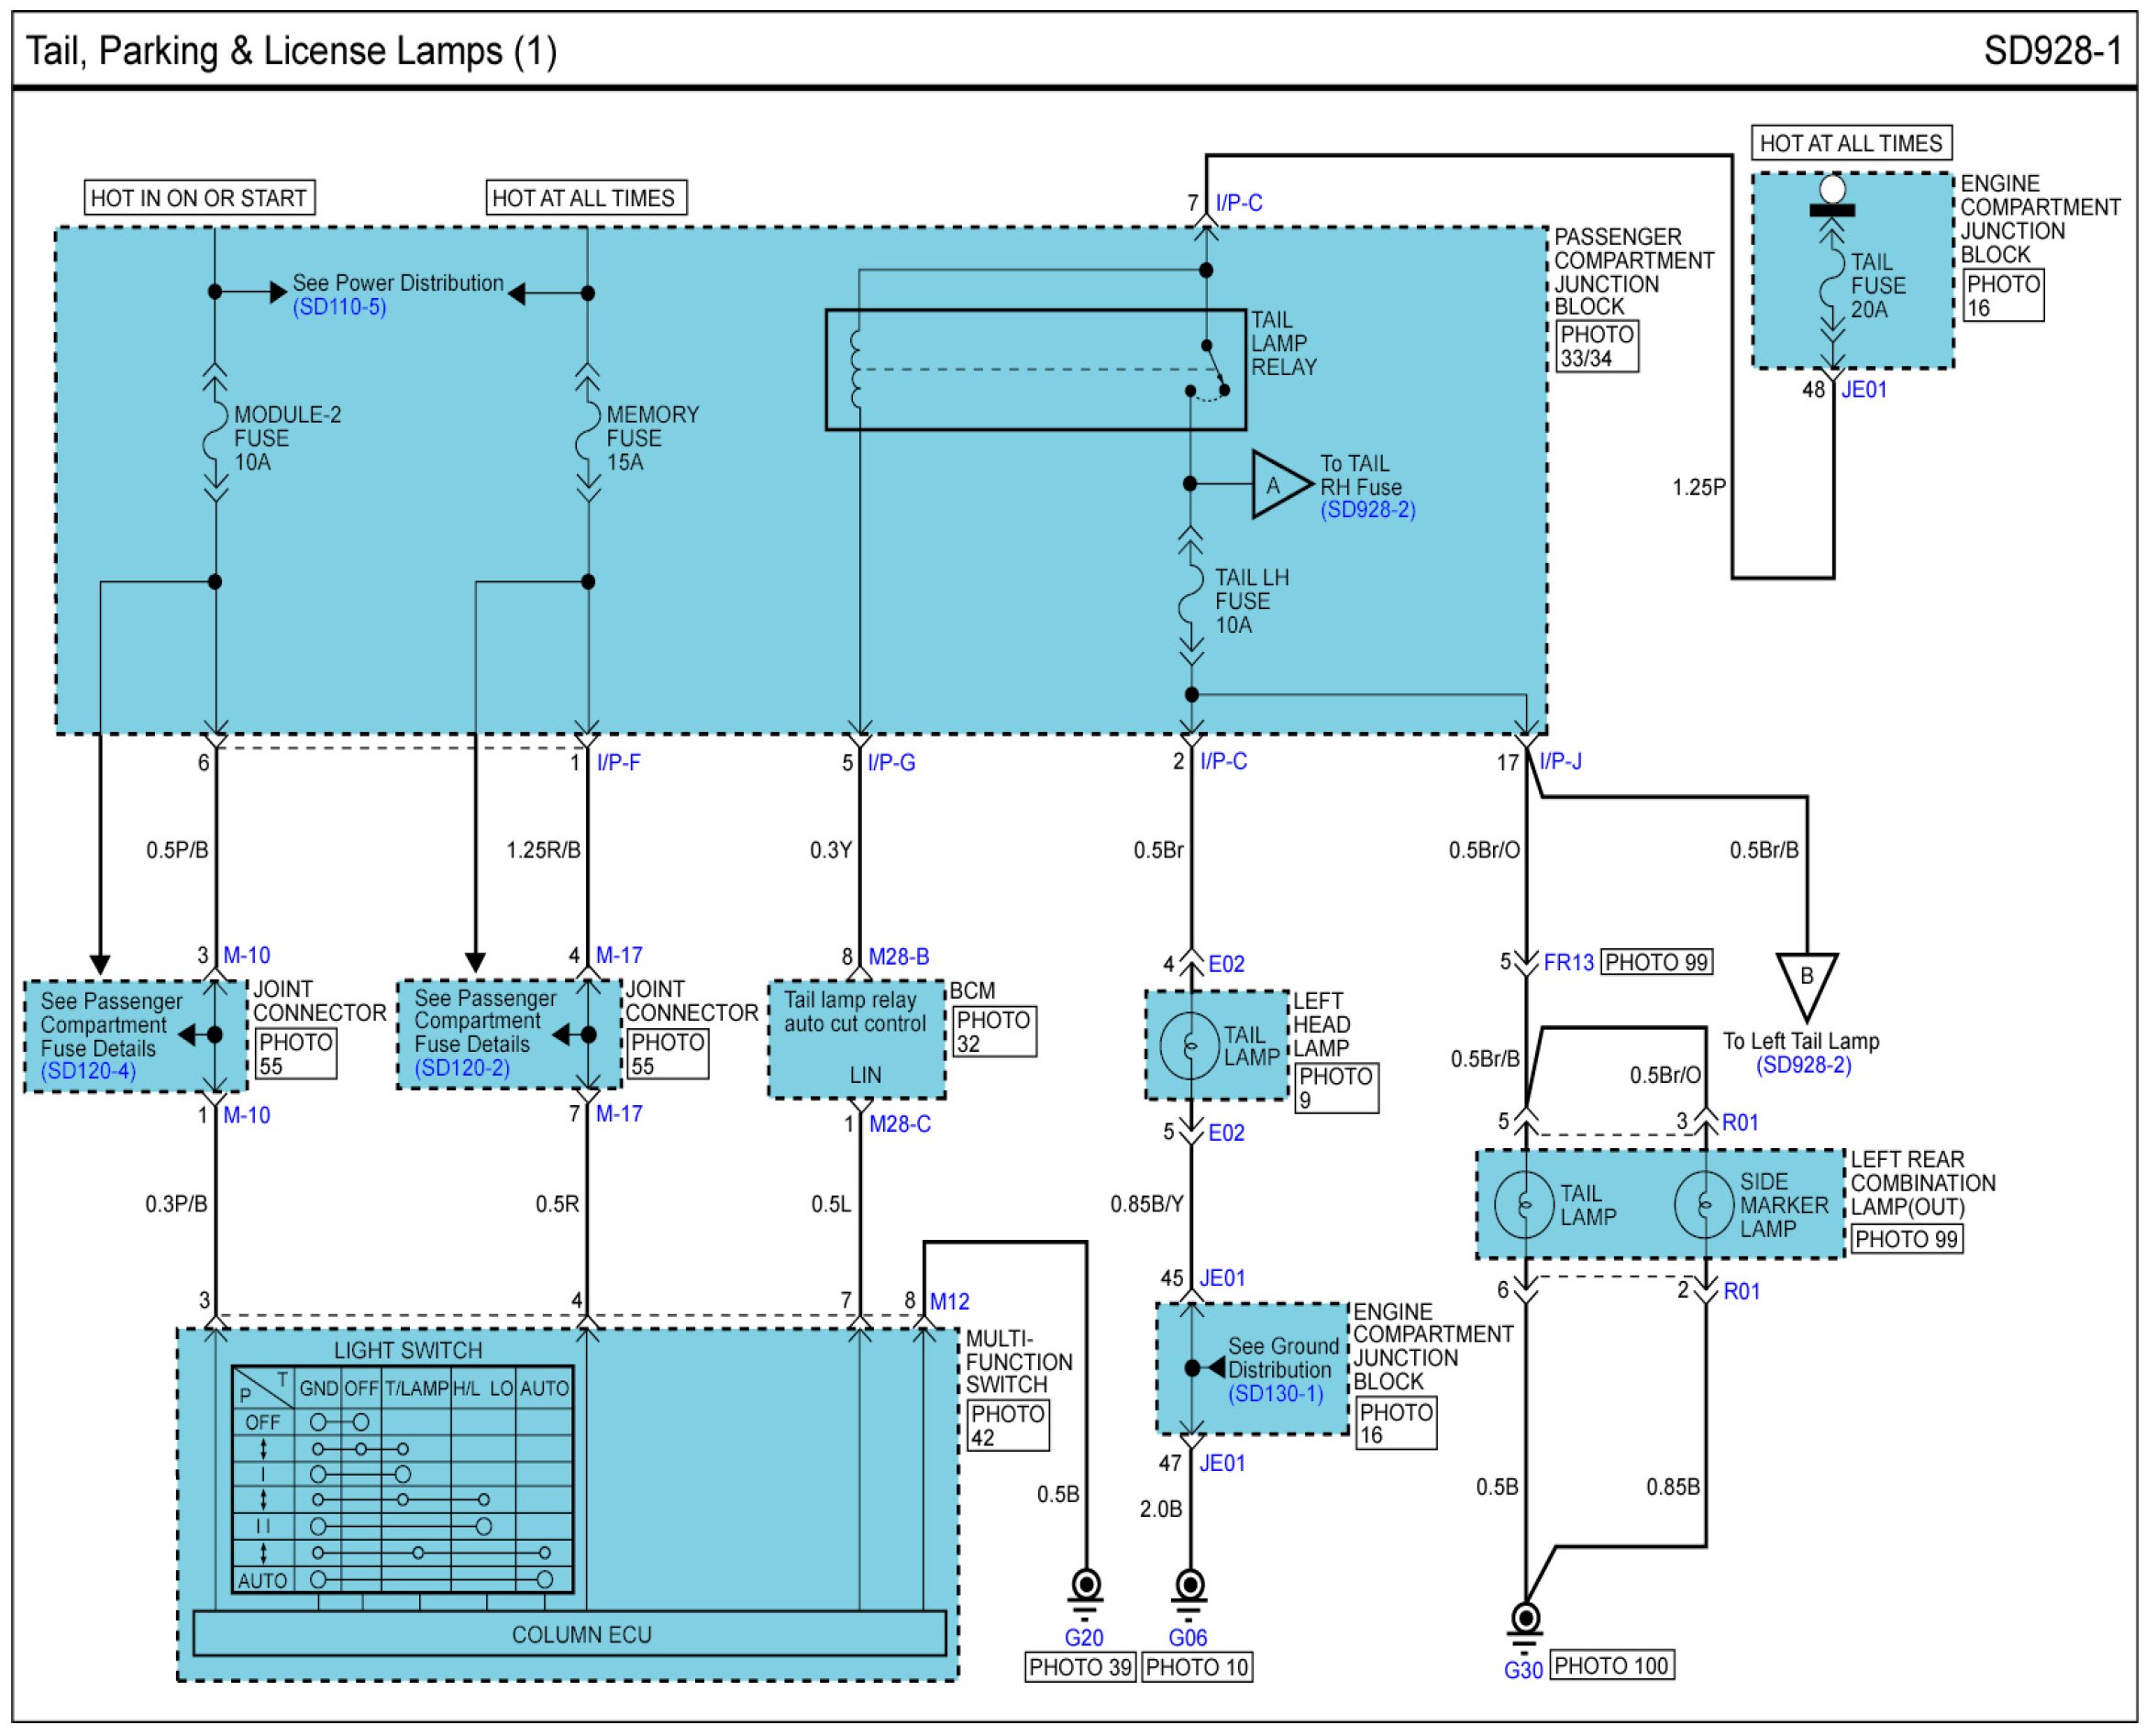The image size is (2146, 1736).
Task: Click the G30 ground symbol
Action: coord(1525,1619)
